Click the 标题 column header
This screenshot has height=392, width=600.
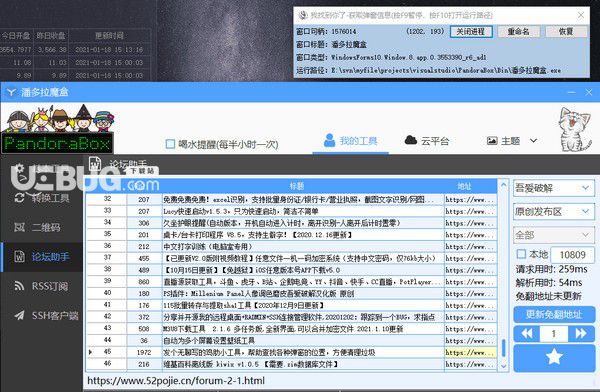297,186
